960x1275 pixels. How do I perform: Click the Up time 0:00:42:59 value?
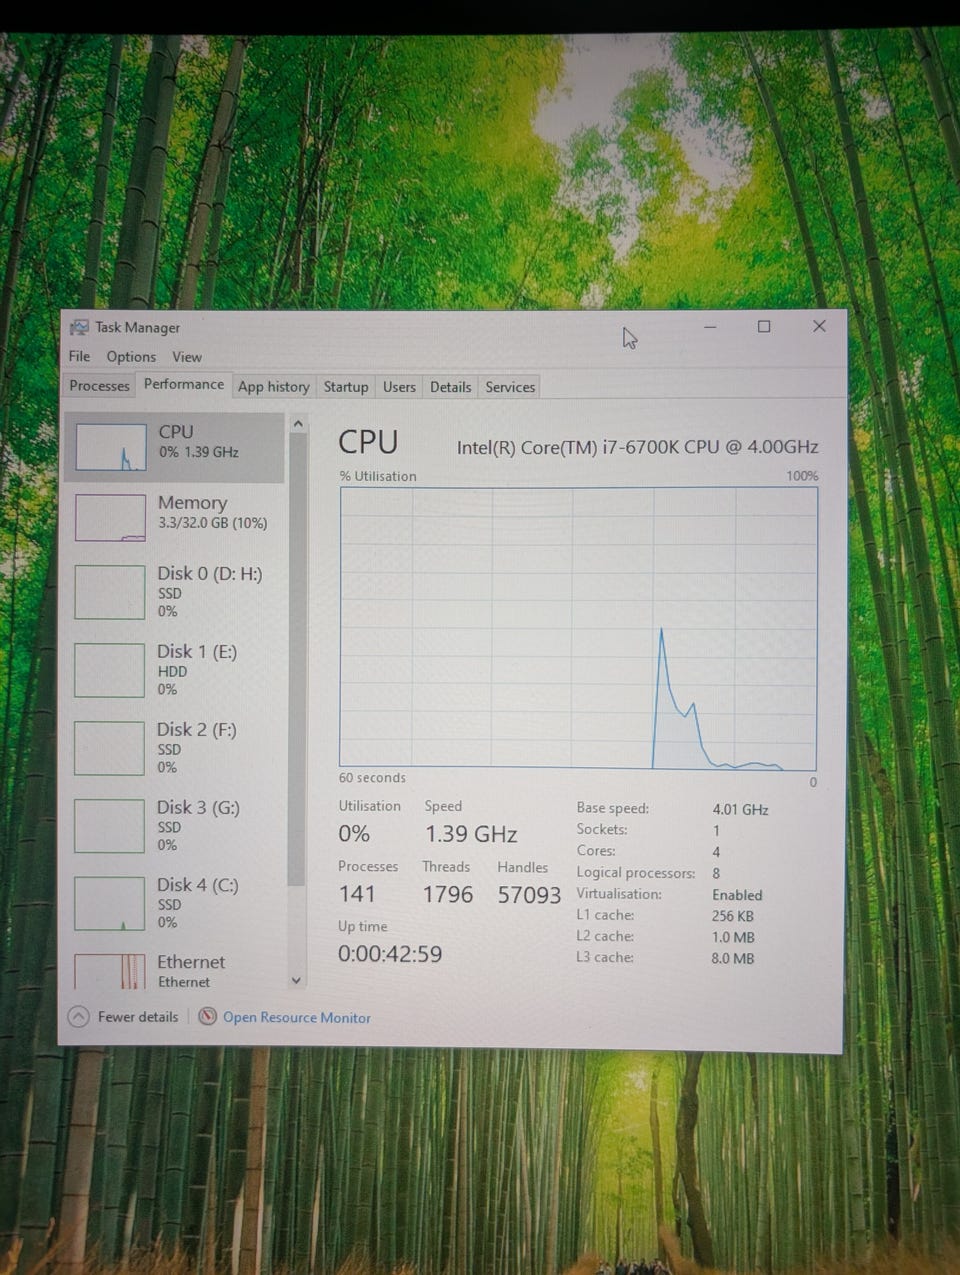click(390, 954)
